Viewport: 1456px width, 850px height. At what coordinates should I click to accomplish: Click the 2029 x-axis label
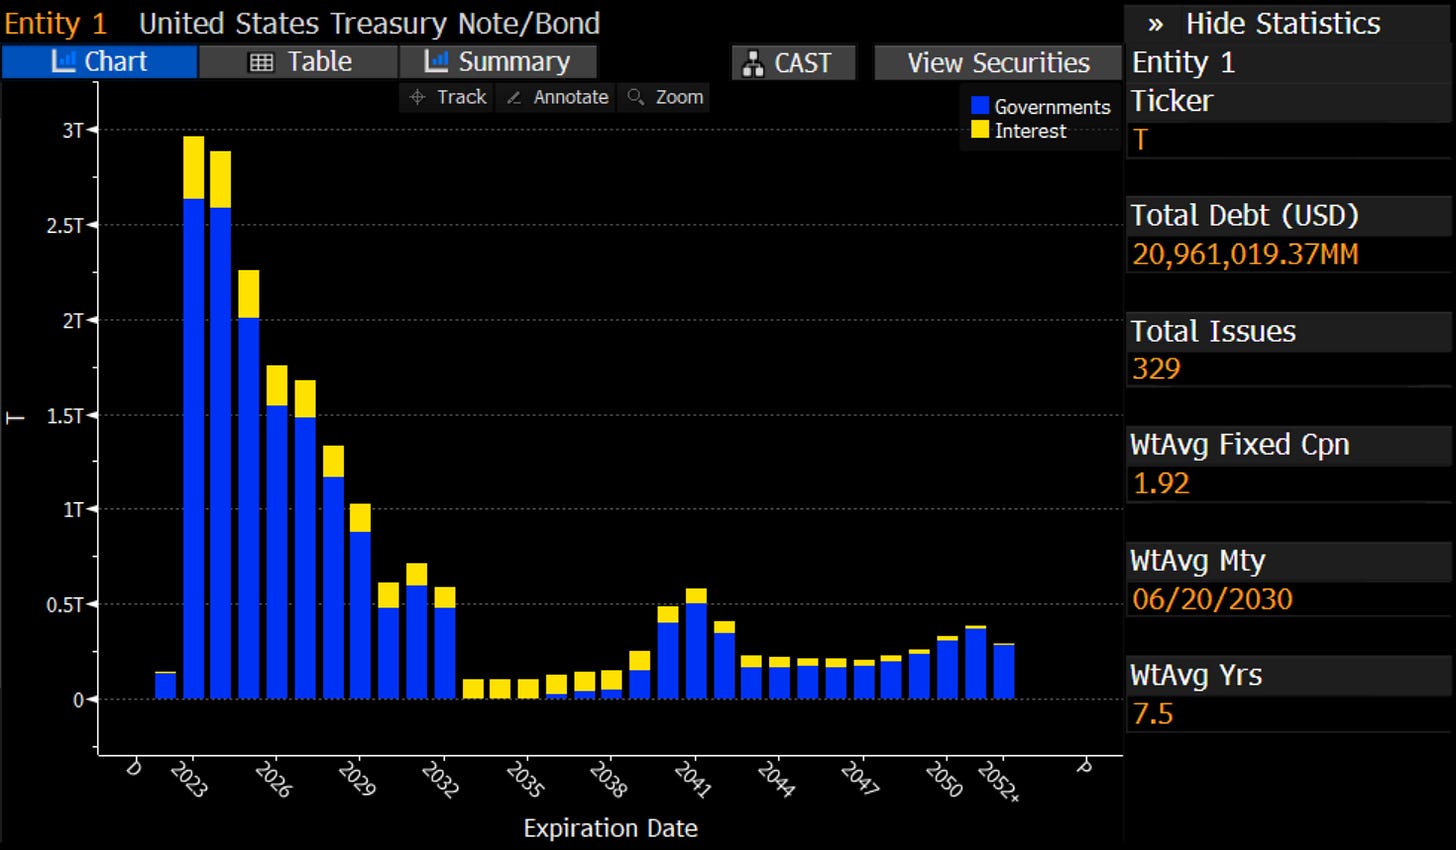356,780
